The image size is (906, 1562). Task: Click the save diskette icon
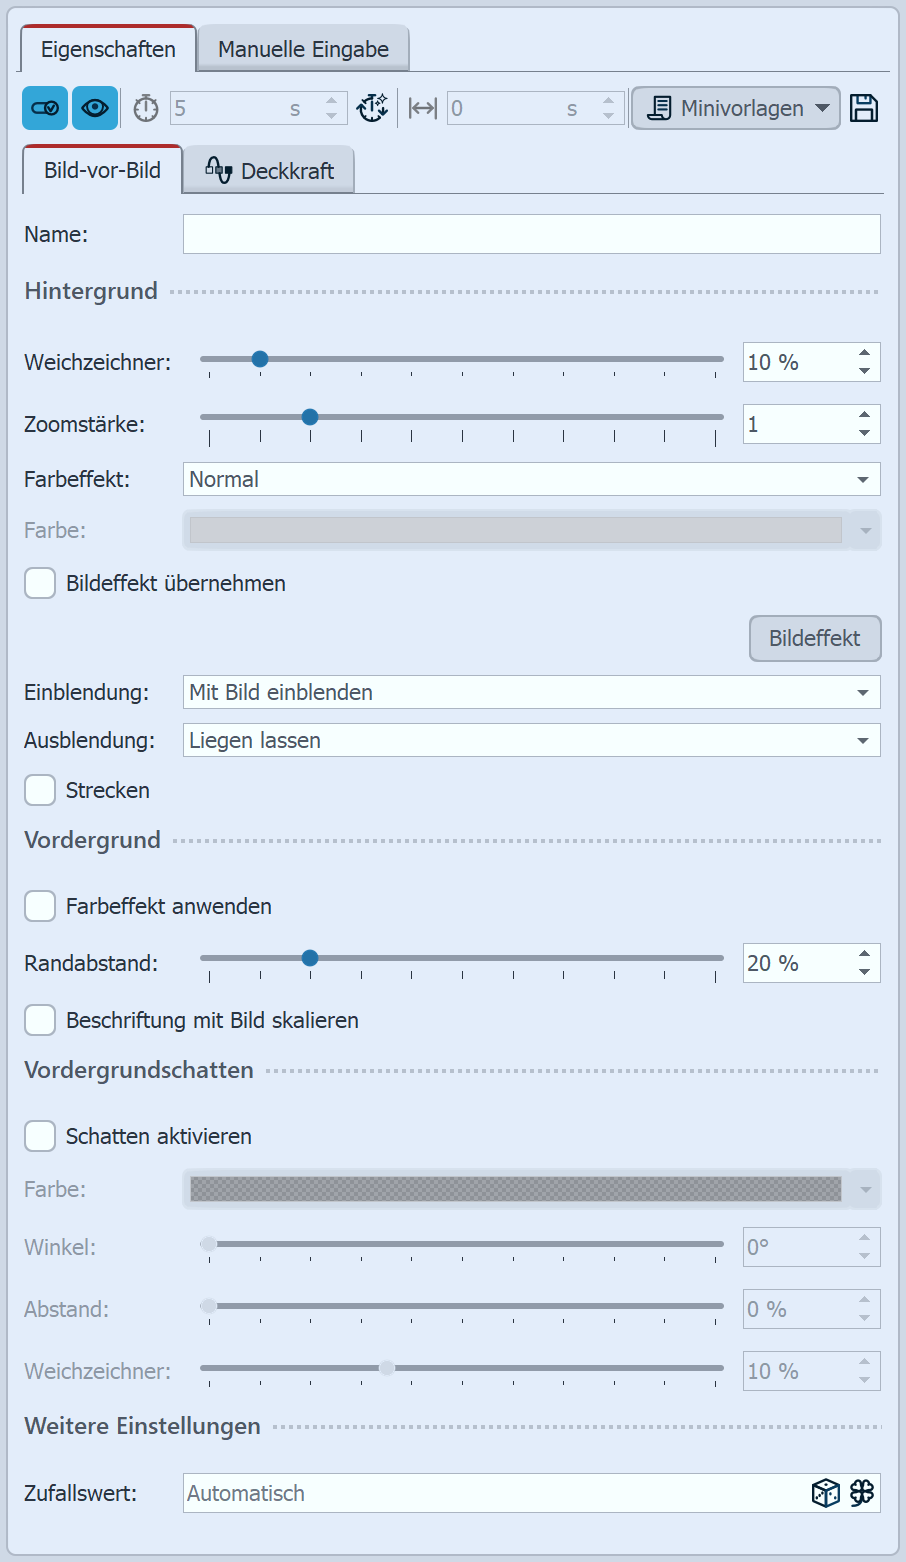(x=864, y=108)
